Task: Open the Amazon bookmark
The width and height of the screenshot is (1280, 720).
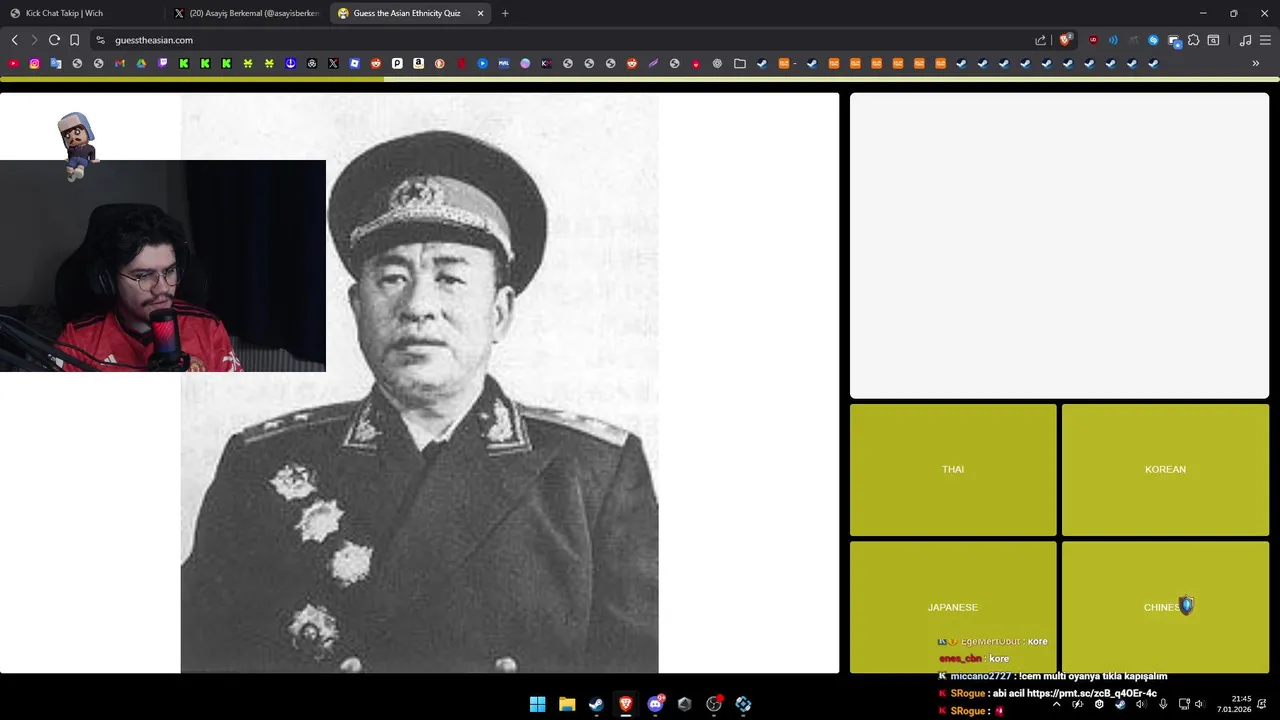Action: (418, 63)
